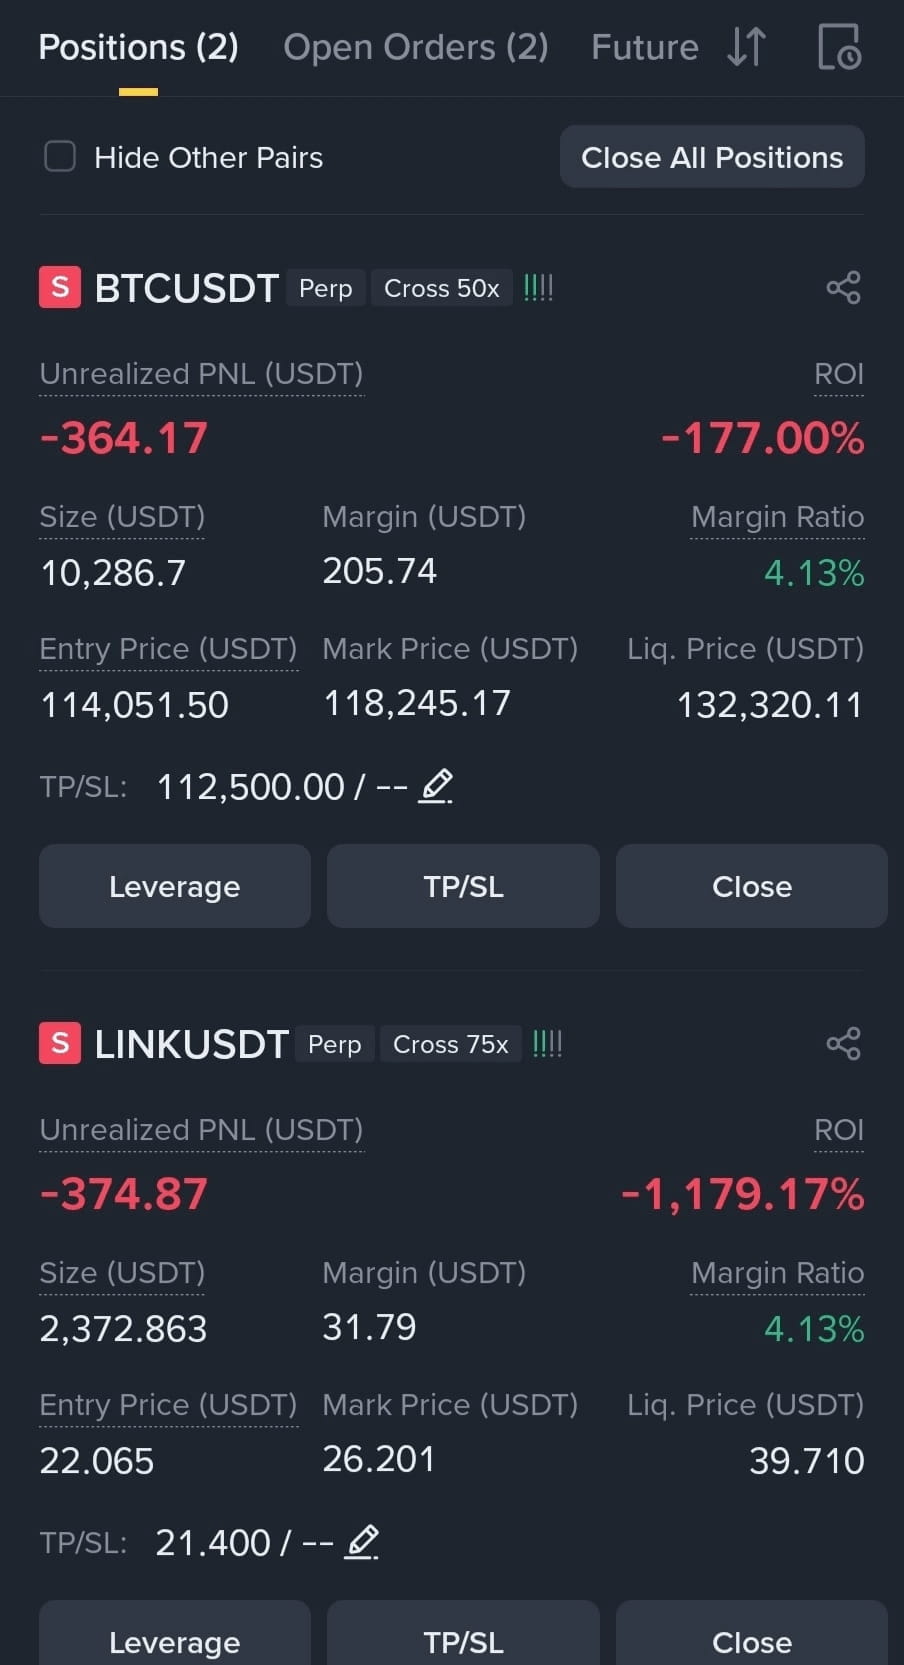Open Cross 50x margin mode selector
Image resolution: width=904 pixels, height=1665 pixels.
(442, 288)
